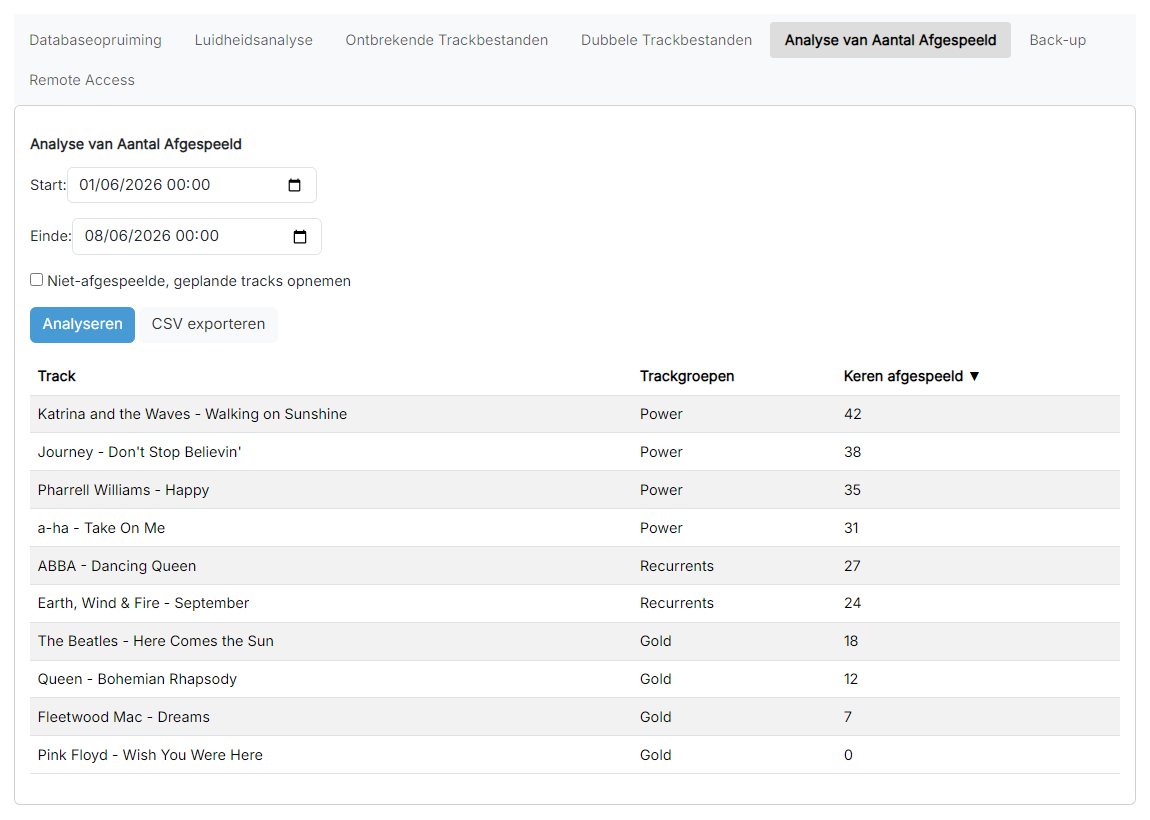Click Gold group of Queen row
Viewport: 1150px width, 820px height.
coord(656,679)
